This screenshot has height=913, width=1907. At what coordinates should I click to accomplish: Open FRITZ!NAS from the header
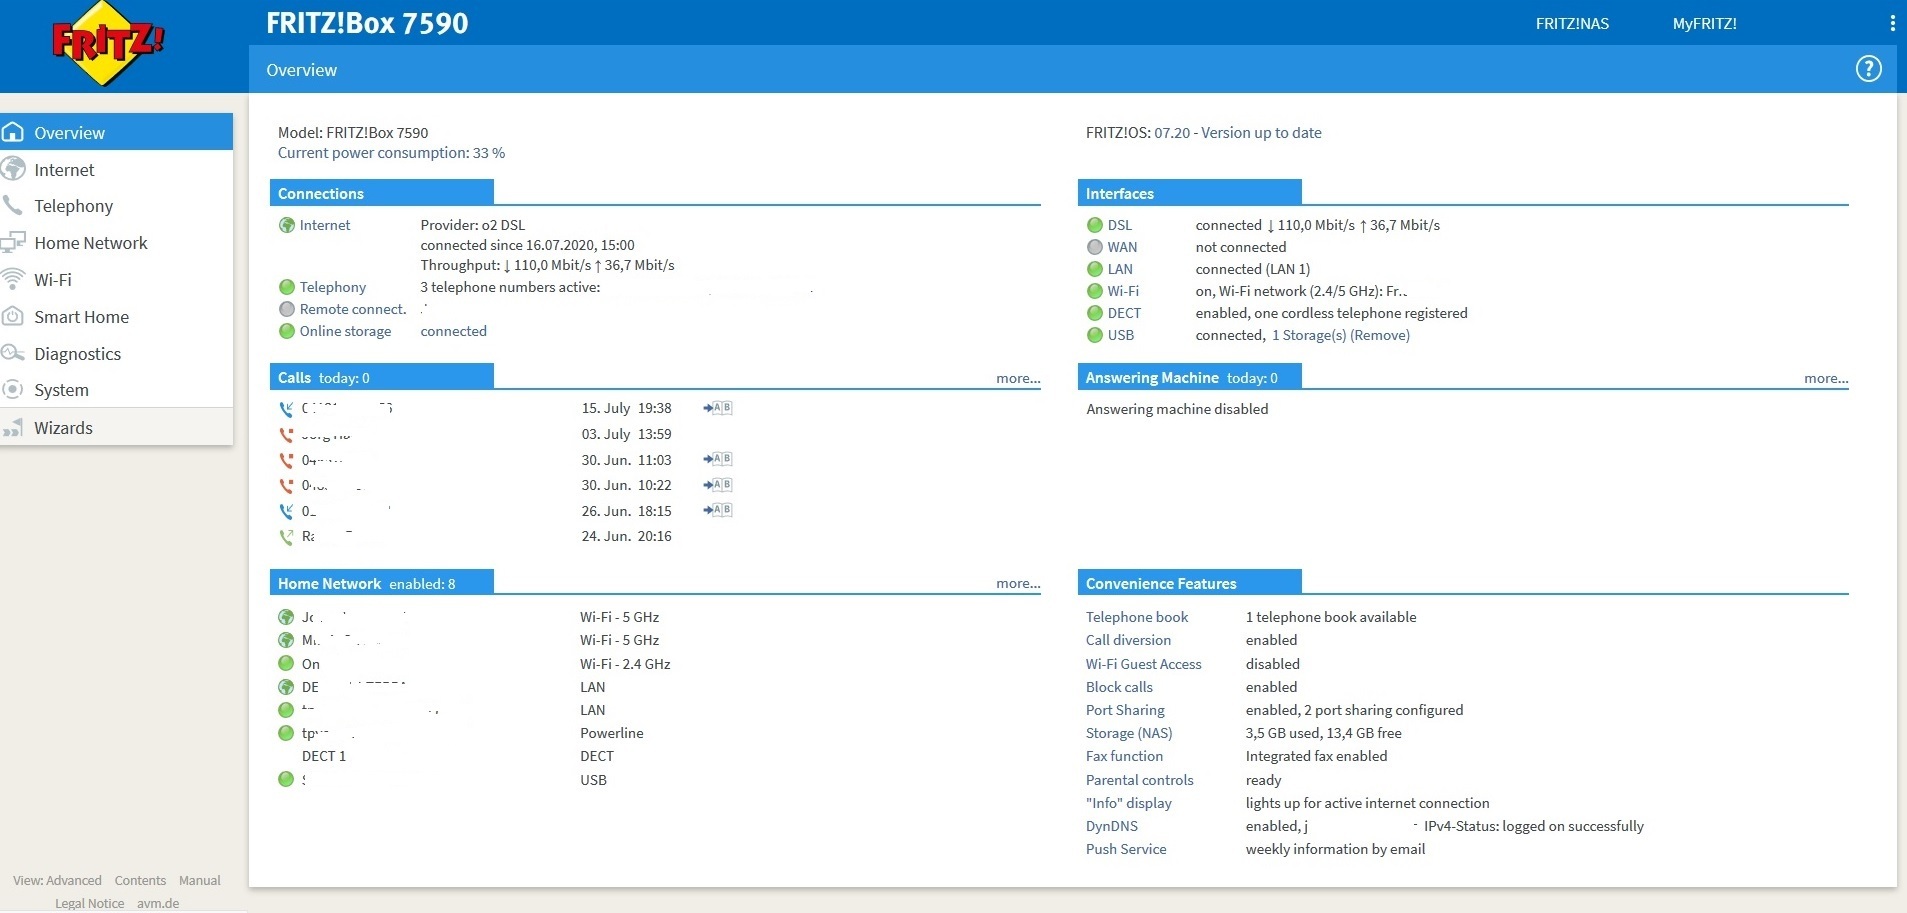pos(1572,23)
